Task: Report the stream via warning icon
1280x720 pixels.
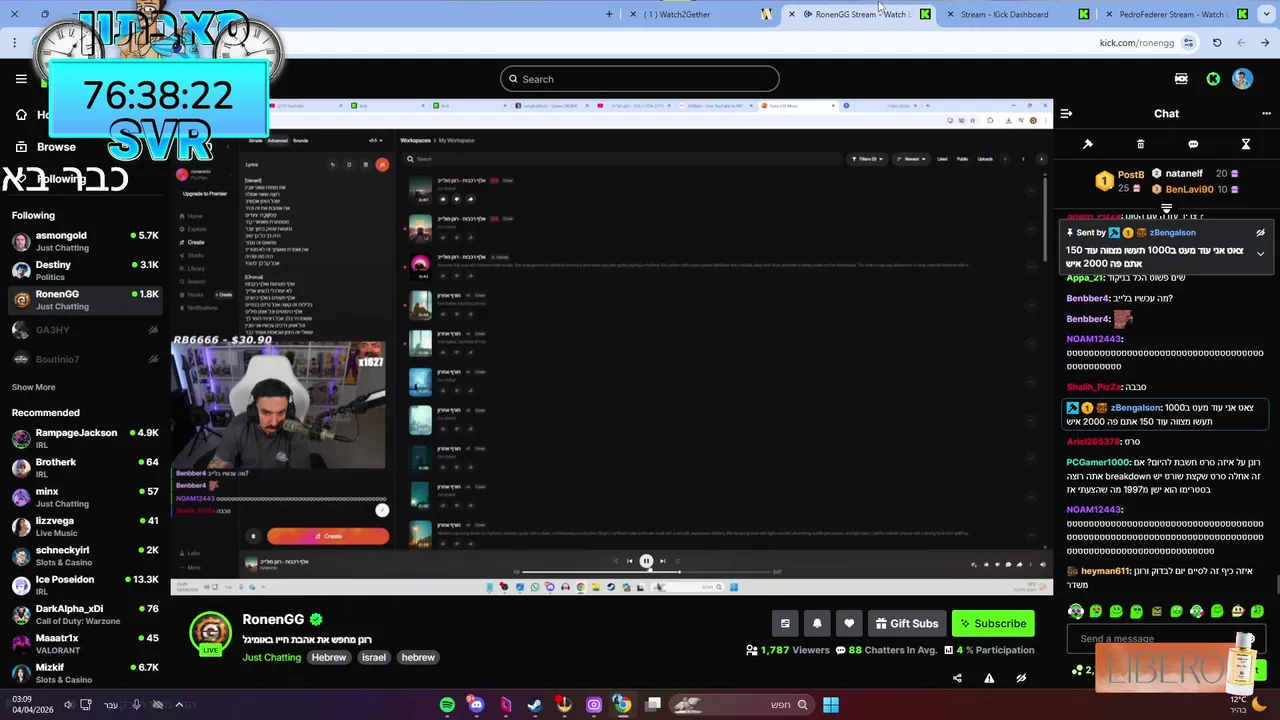Action: pyautogui.click(x=989, y=678)
